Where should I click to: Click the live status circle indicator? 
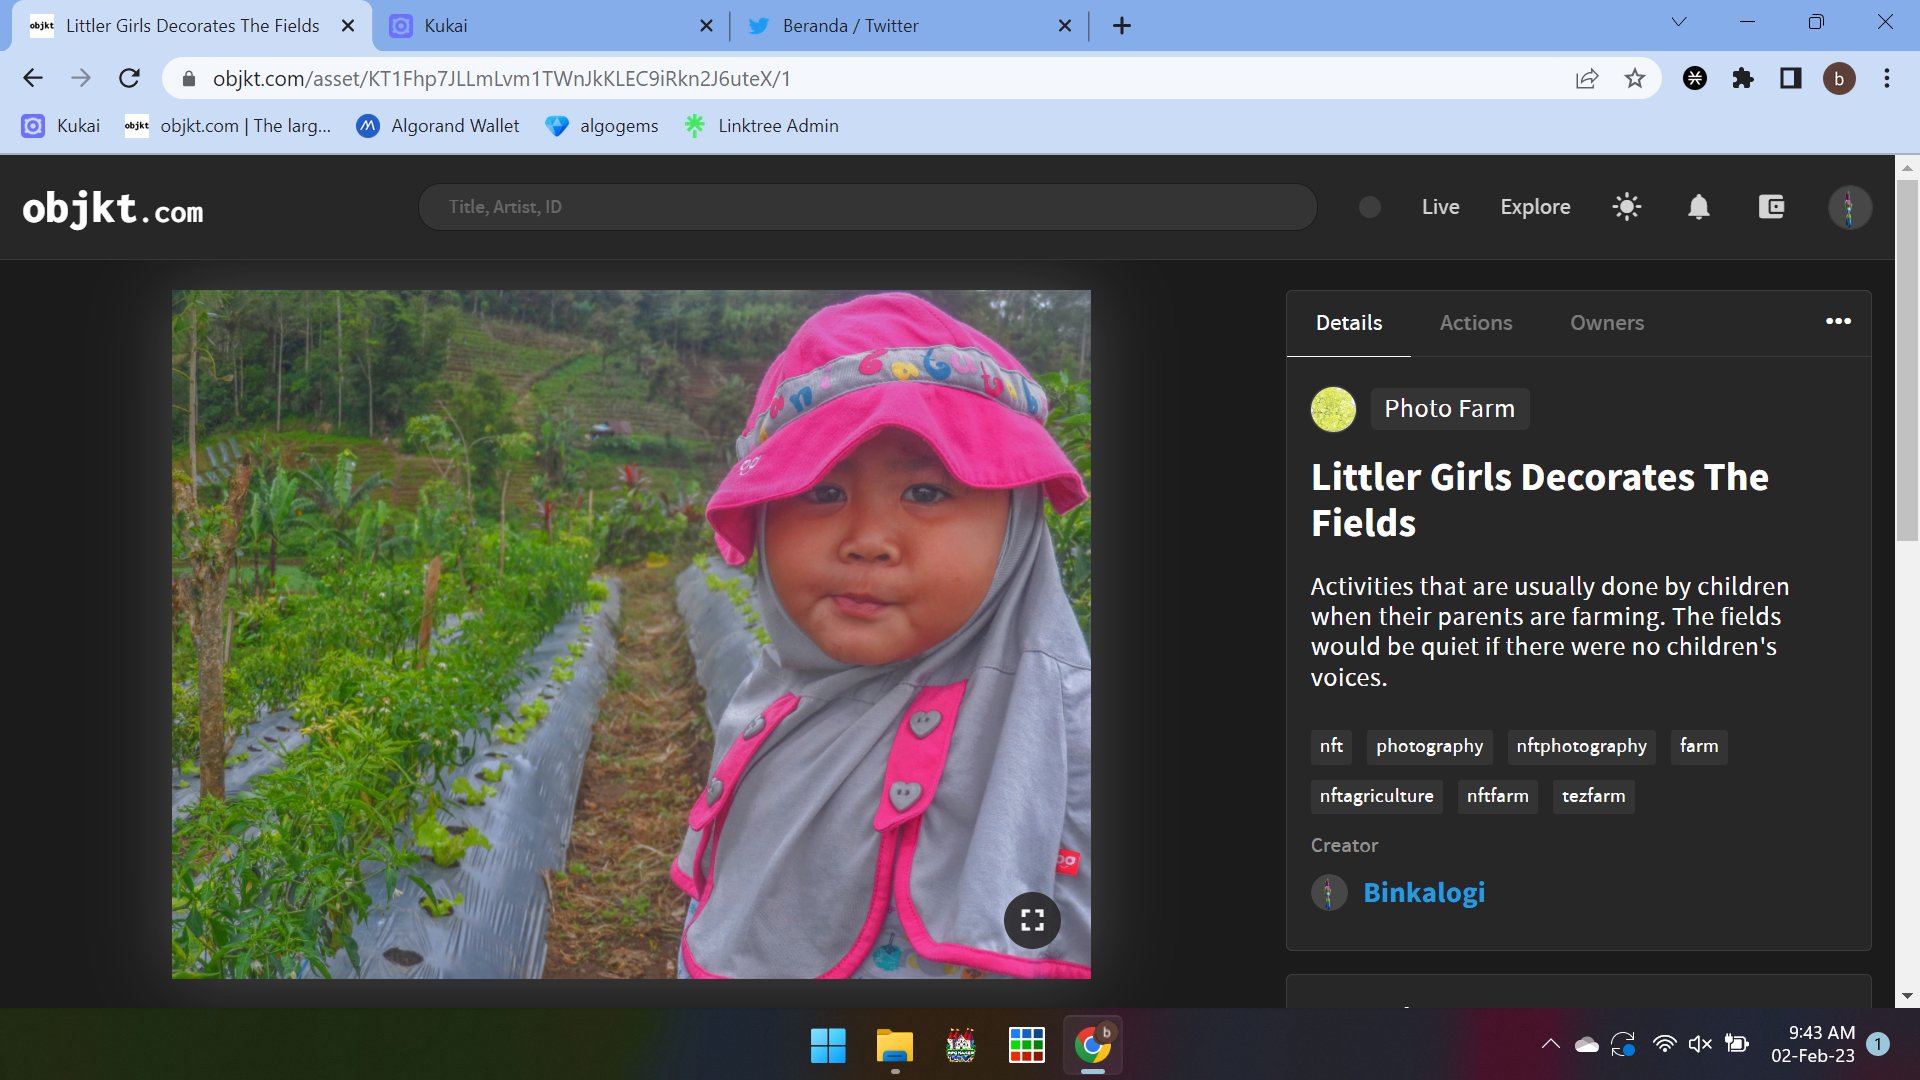pyautogui.click(x=1370, y=207)
